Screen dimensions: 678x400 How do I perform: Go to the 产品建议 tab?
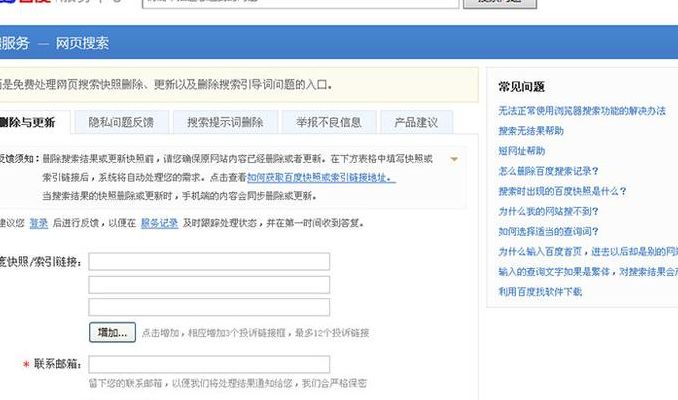coord(416,122)
